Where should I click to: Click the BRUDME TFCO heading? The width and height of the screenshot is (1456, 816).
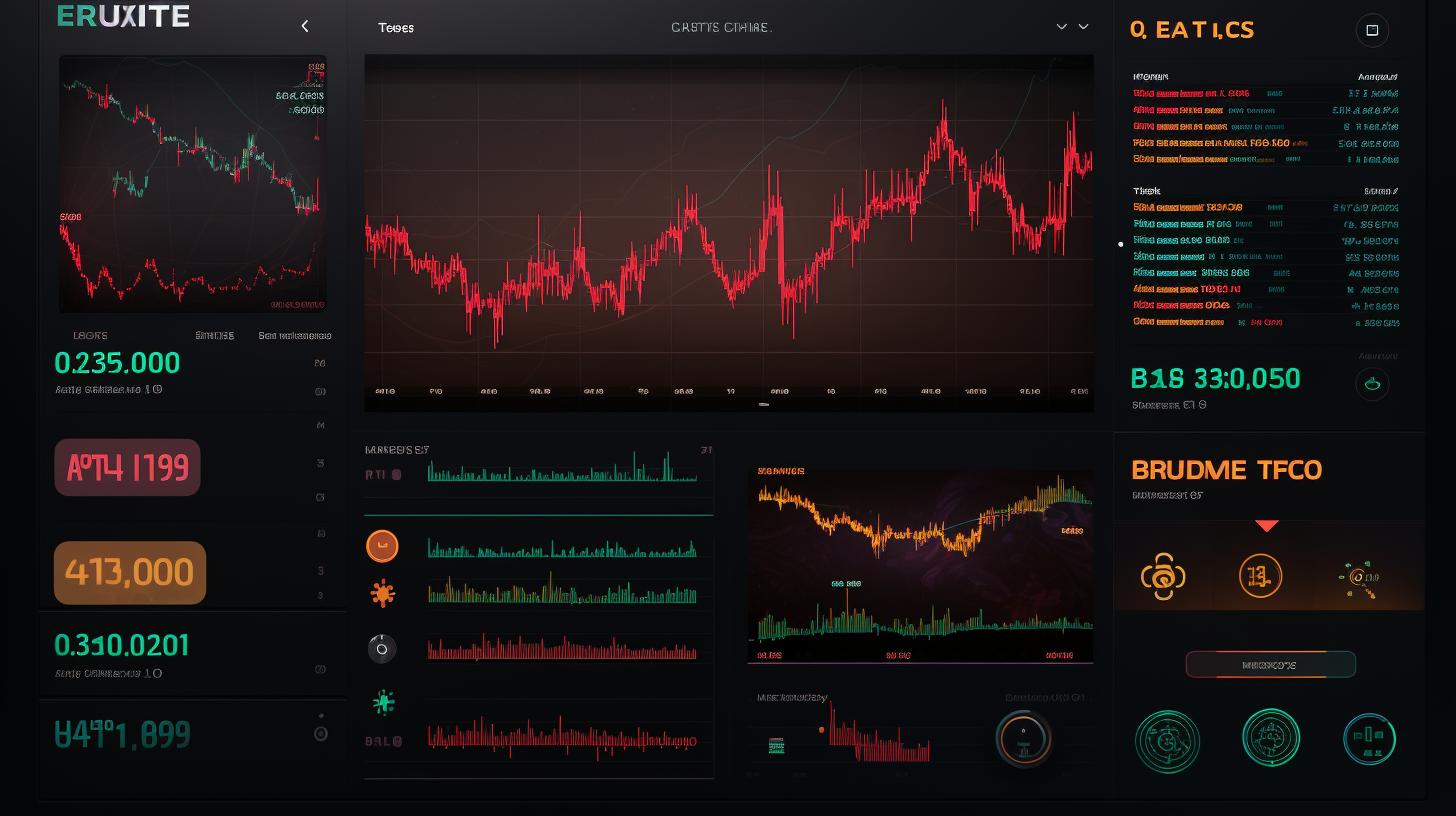[1227, 469]
